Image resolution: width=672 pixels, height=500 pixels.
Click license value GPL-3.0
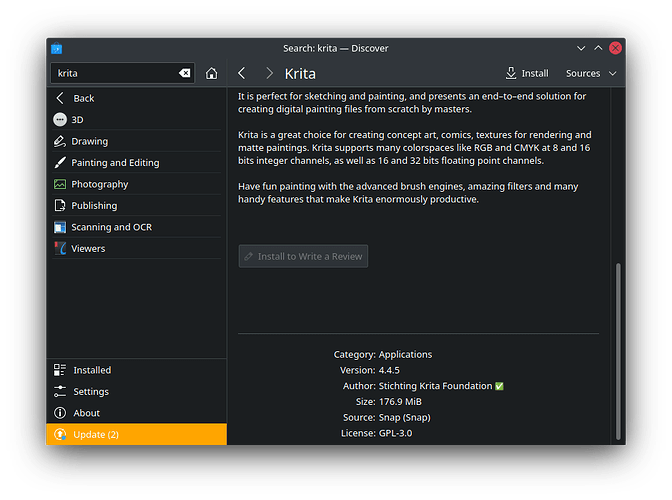(395, 433)
